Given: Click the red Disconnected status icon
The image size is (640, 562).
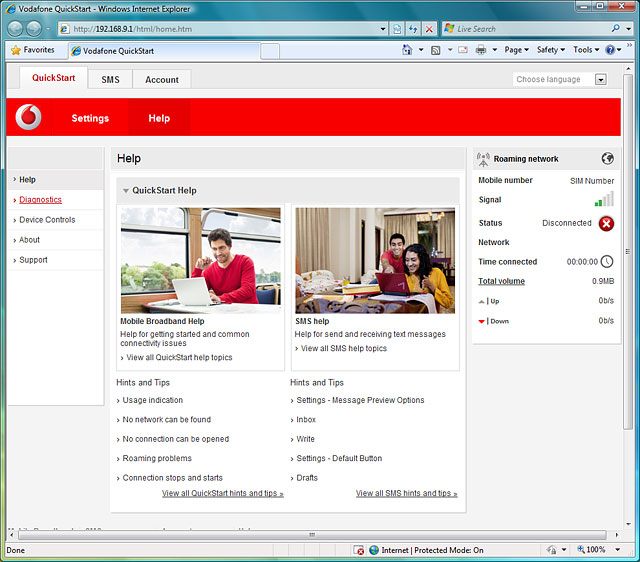Looking at the screenshot, I should [606, 223].
